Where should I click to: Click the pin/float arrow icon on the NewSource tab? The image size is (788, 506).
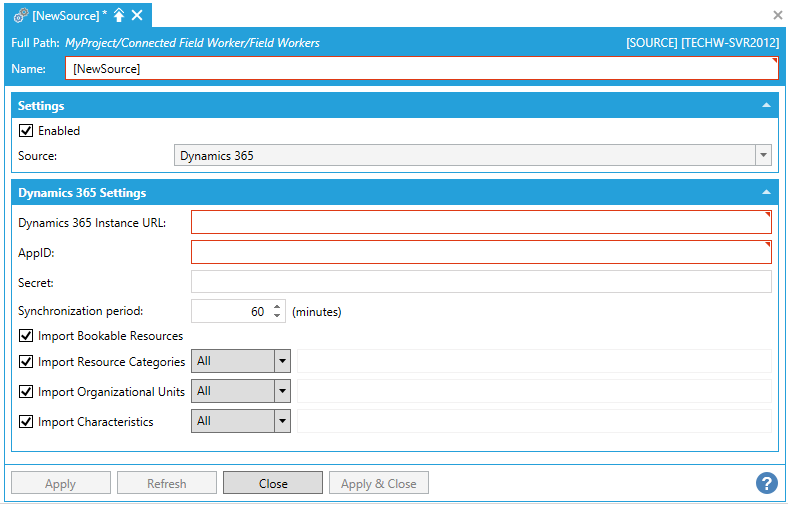point(119,15)
